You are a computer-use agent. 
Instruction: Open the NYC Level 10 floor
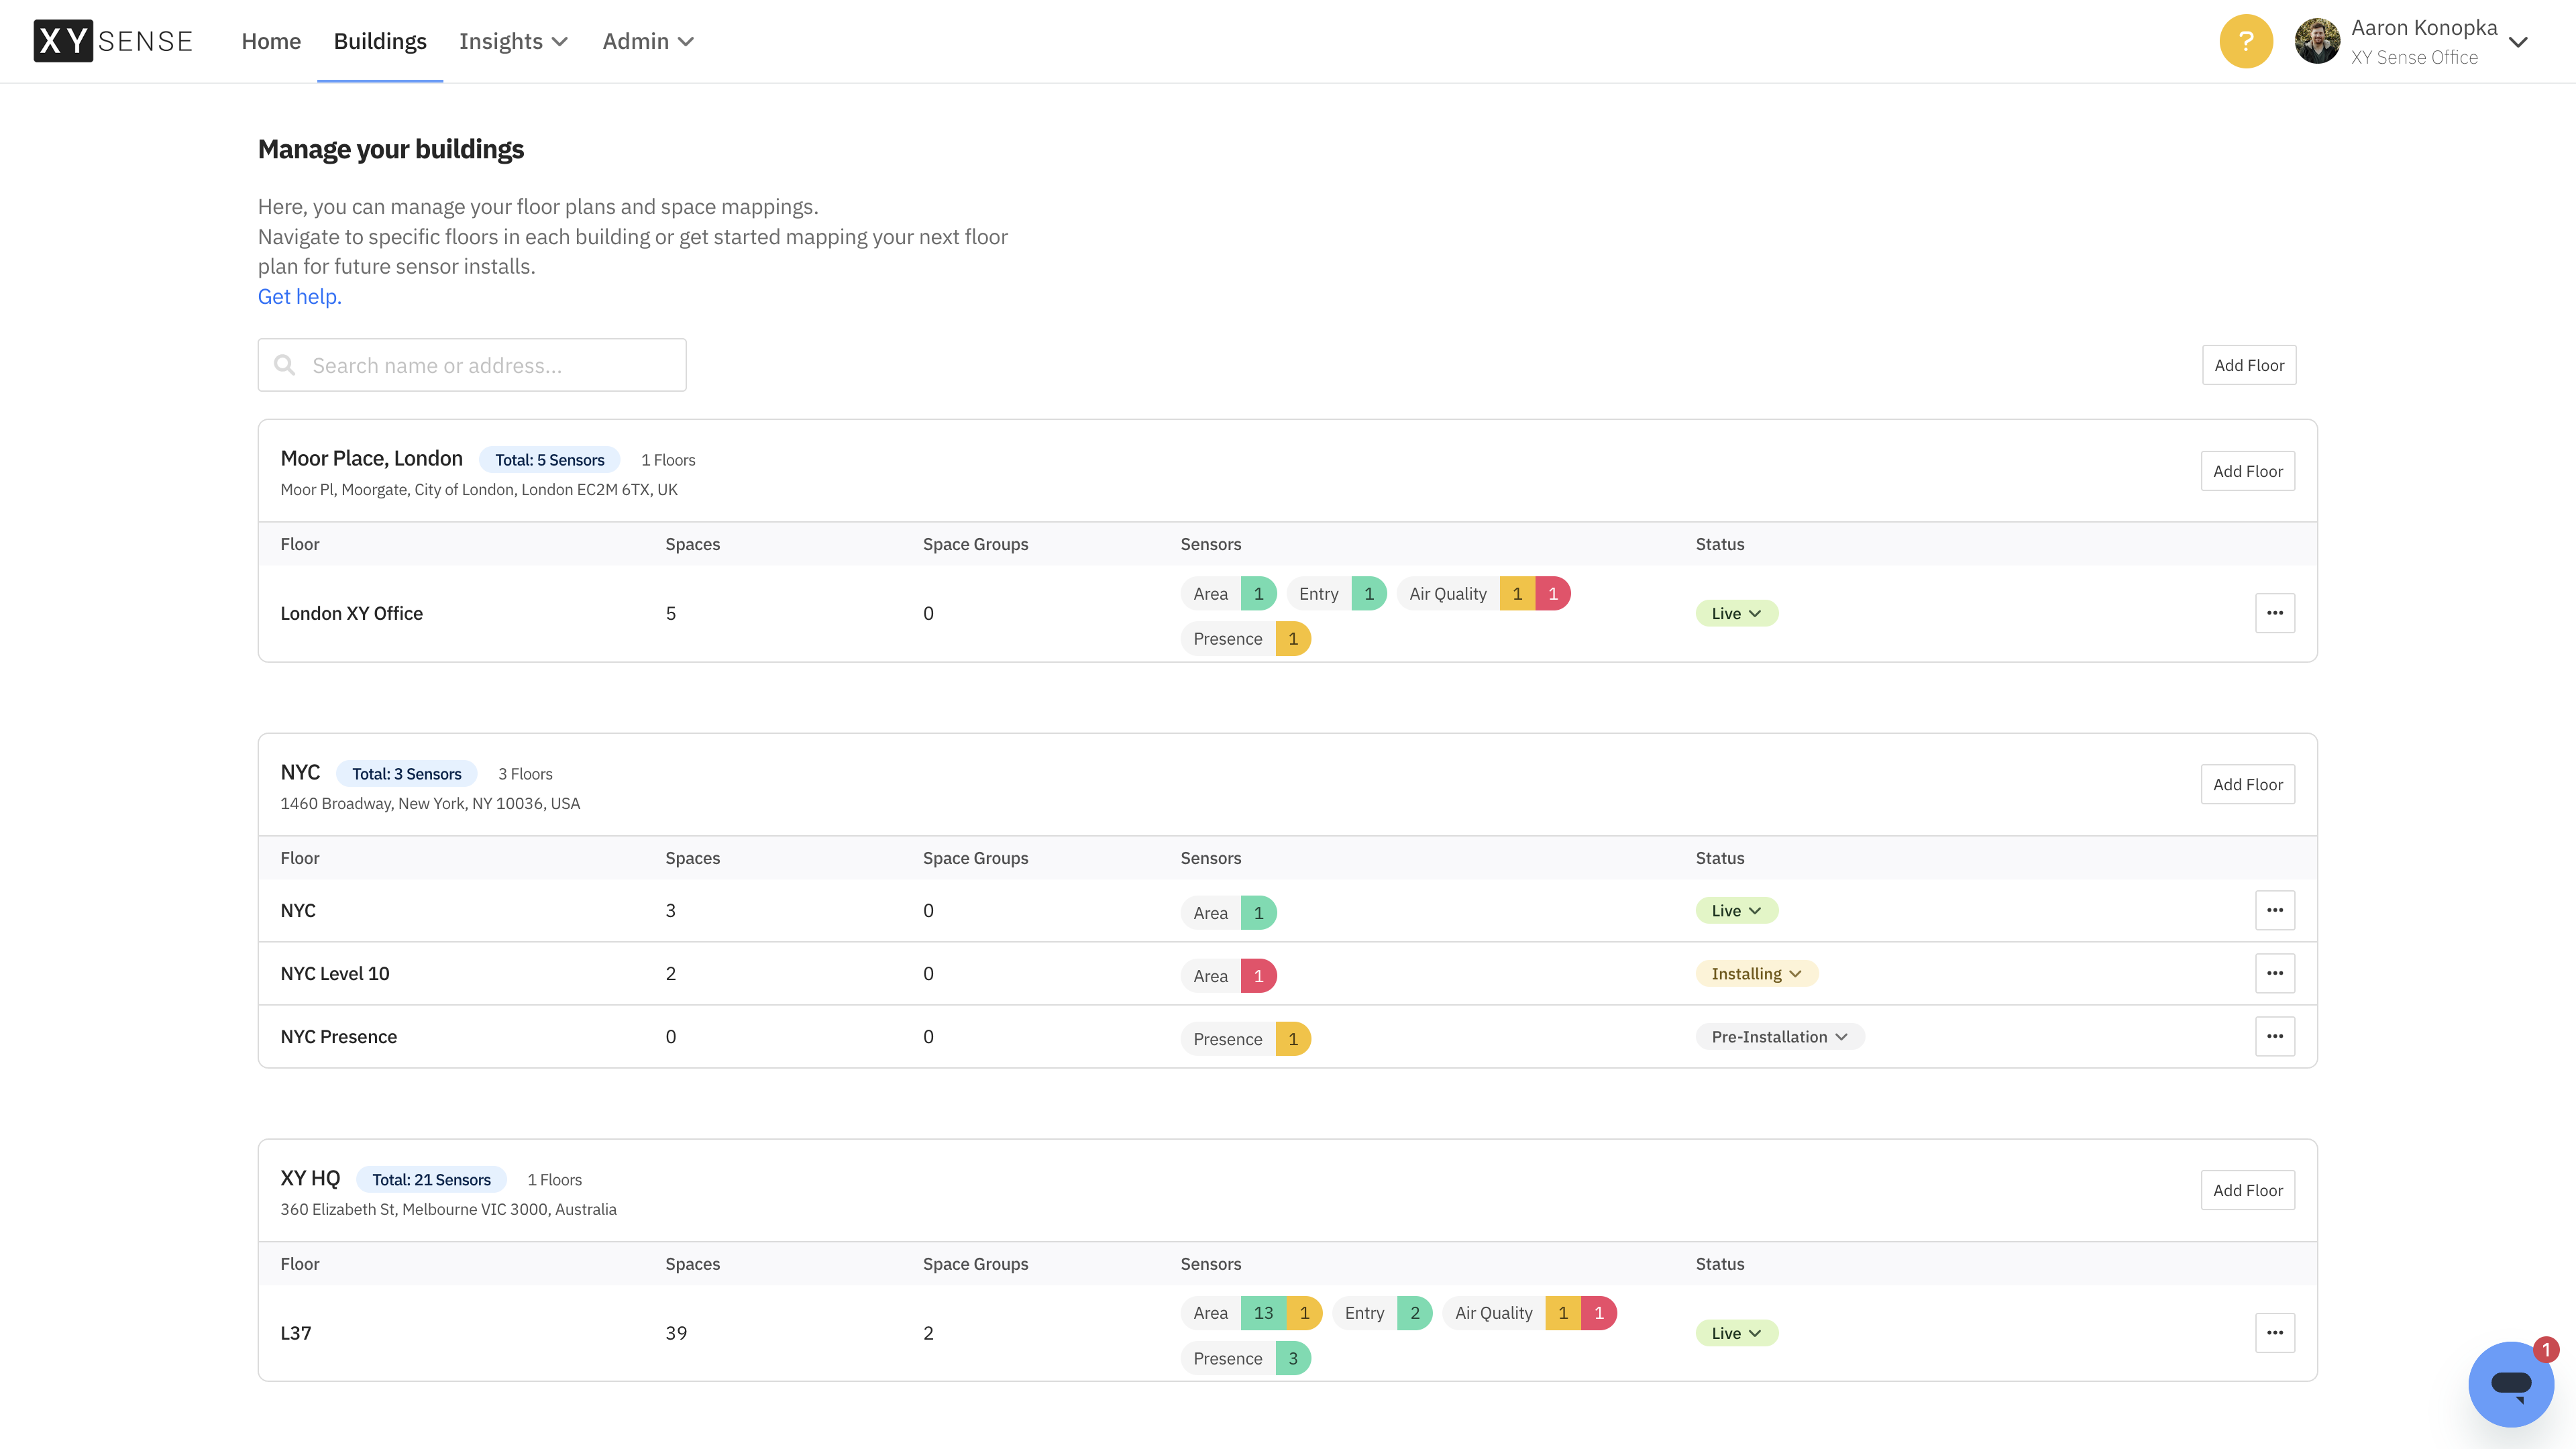pos(335,973)
